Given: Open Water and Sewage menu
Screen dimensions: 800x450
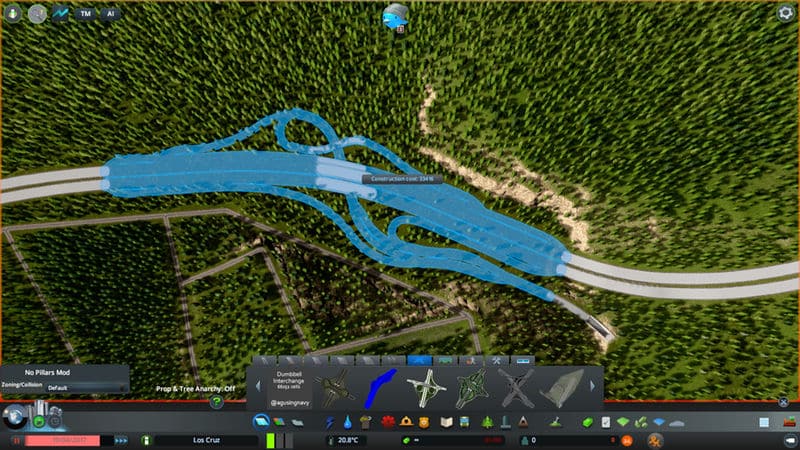Looking at the screenshot, I should pyautogui.click(x=347, y=421).
